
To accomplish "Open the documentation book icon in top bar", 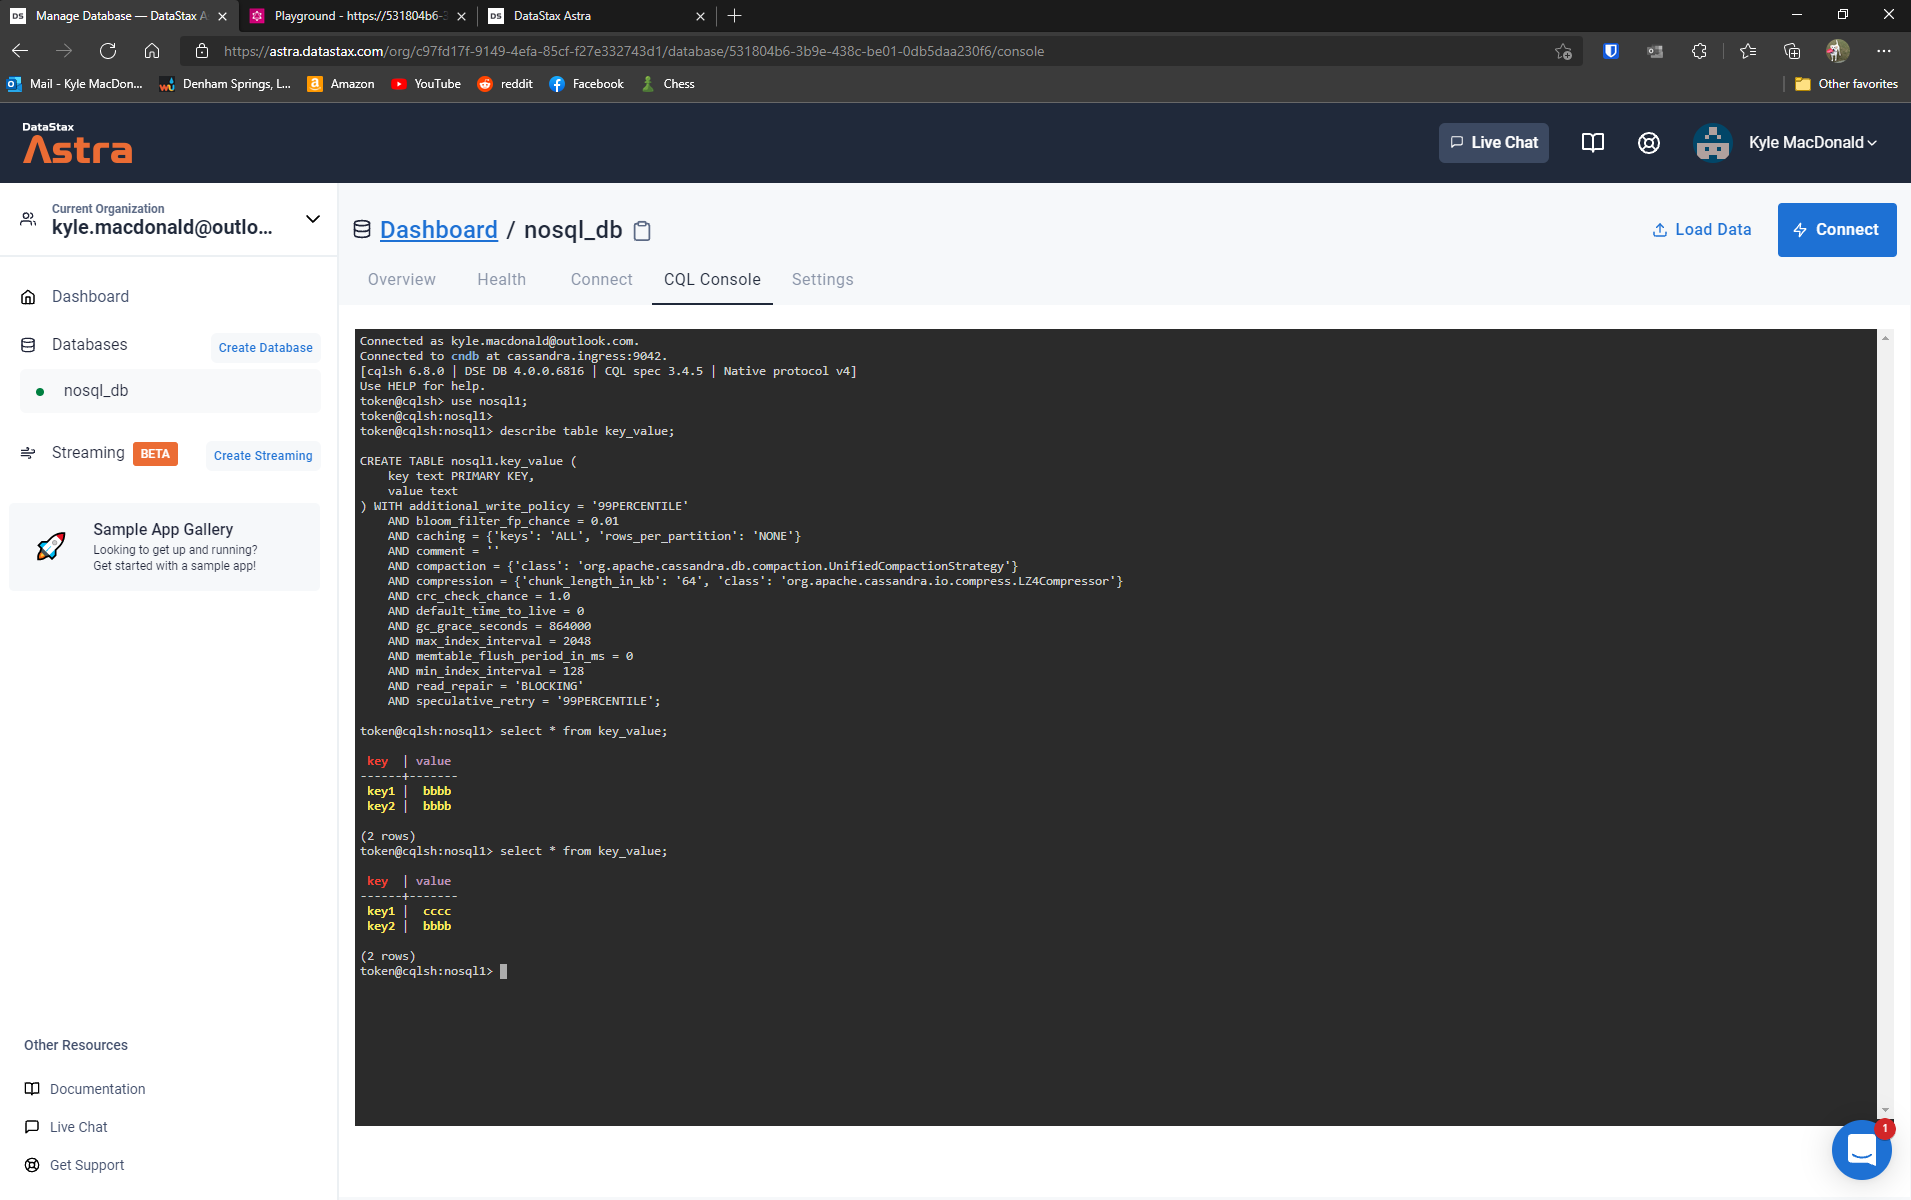I will [x=1592, y=142].
